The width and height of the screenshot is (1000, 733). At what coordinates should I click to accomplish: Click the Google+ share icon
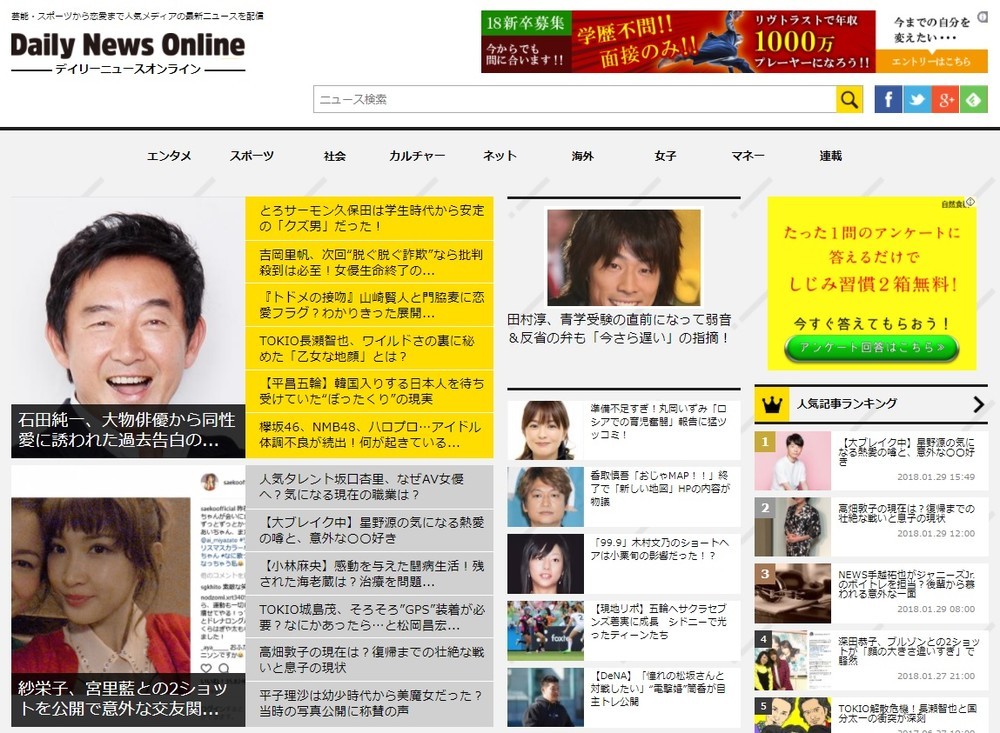945,98
